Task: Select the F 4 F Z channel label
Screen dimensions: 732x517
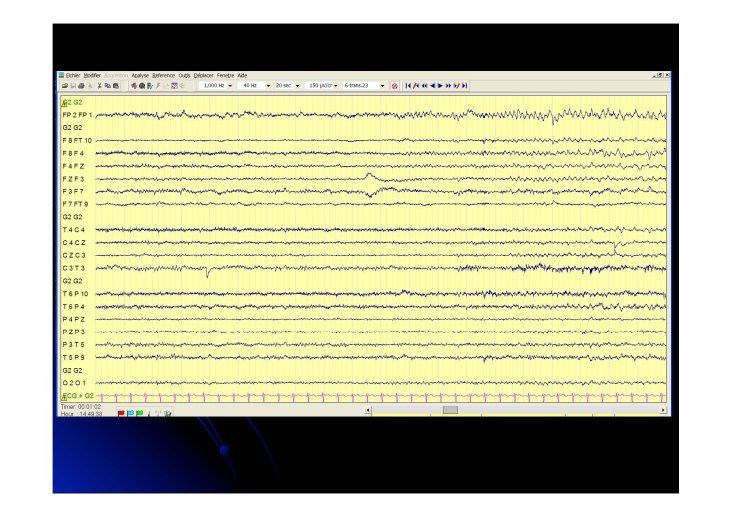Action: click(73, 166)
